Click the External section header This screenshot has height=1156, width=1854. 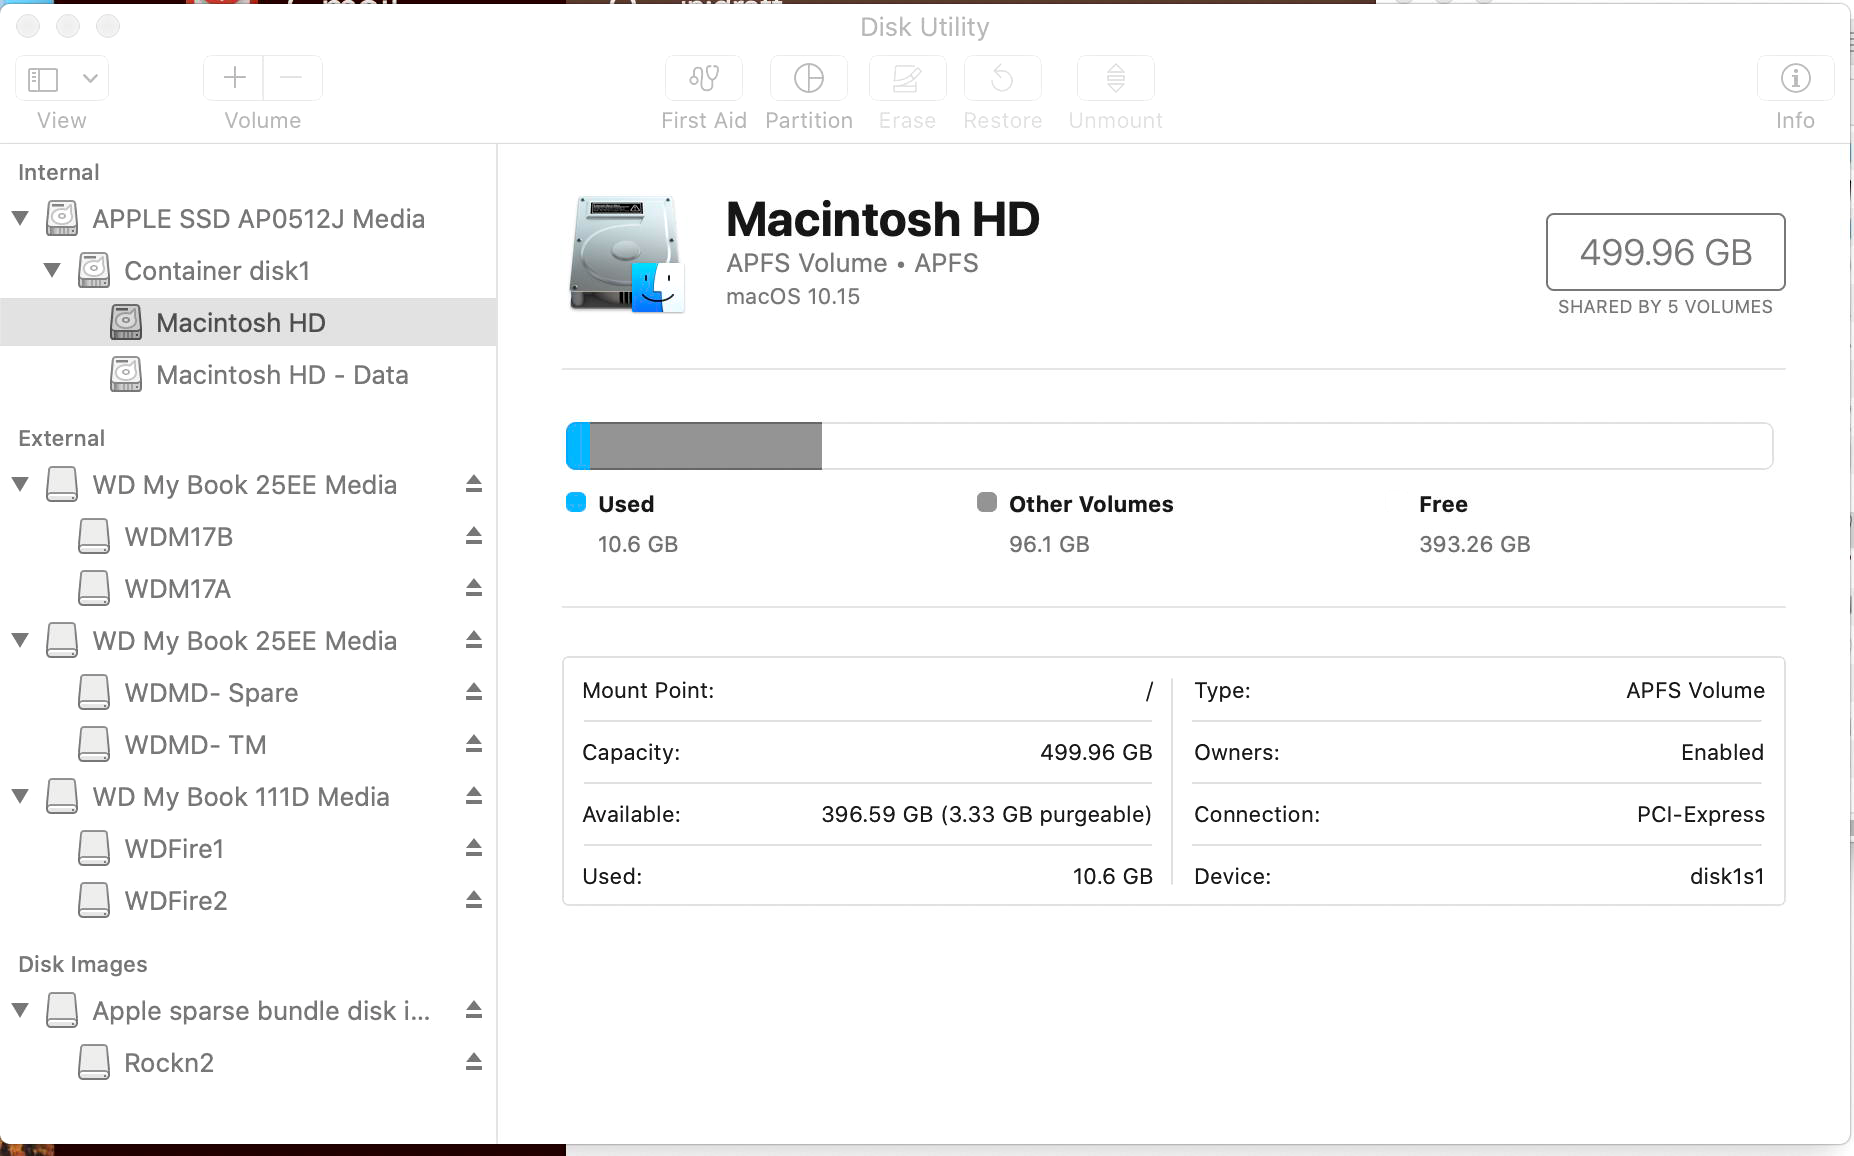[61, 438]
